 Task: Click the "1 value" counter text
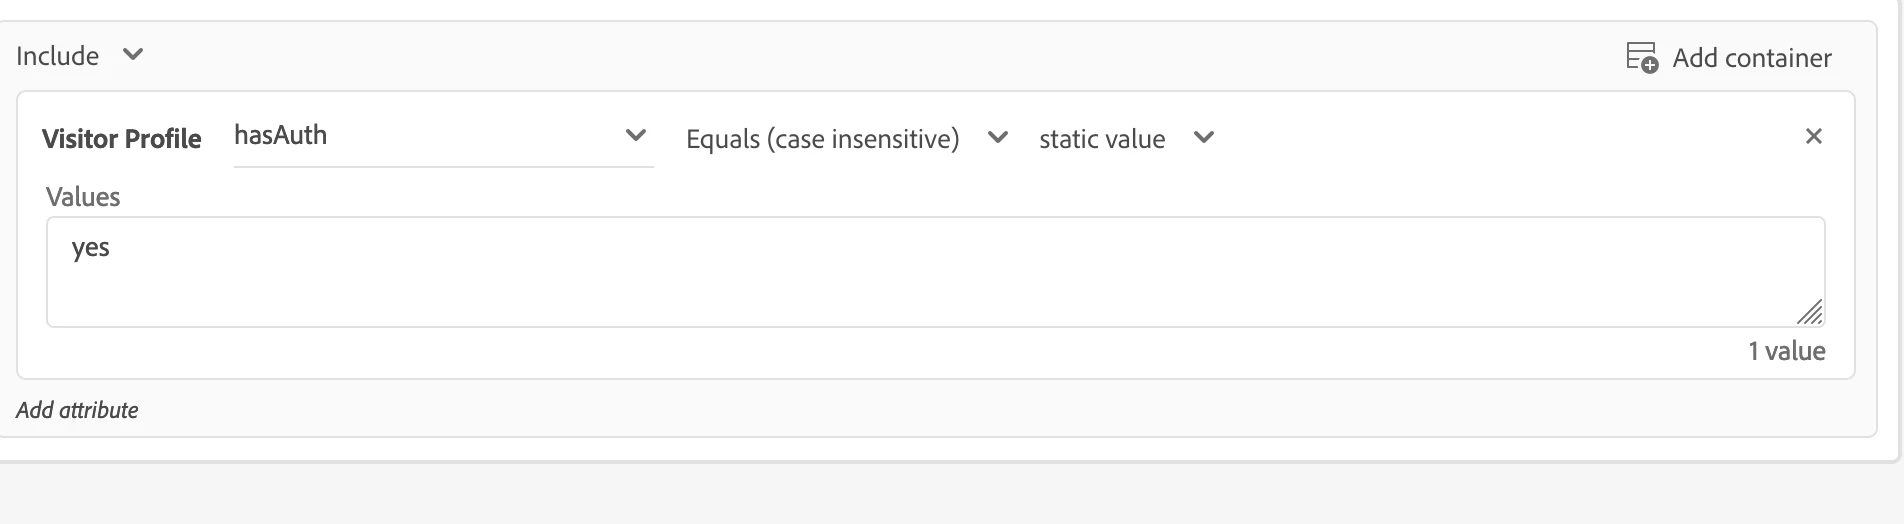tap(1786, 351)
